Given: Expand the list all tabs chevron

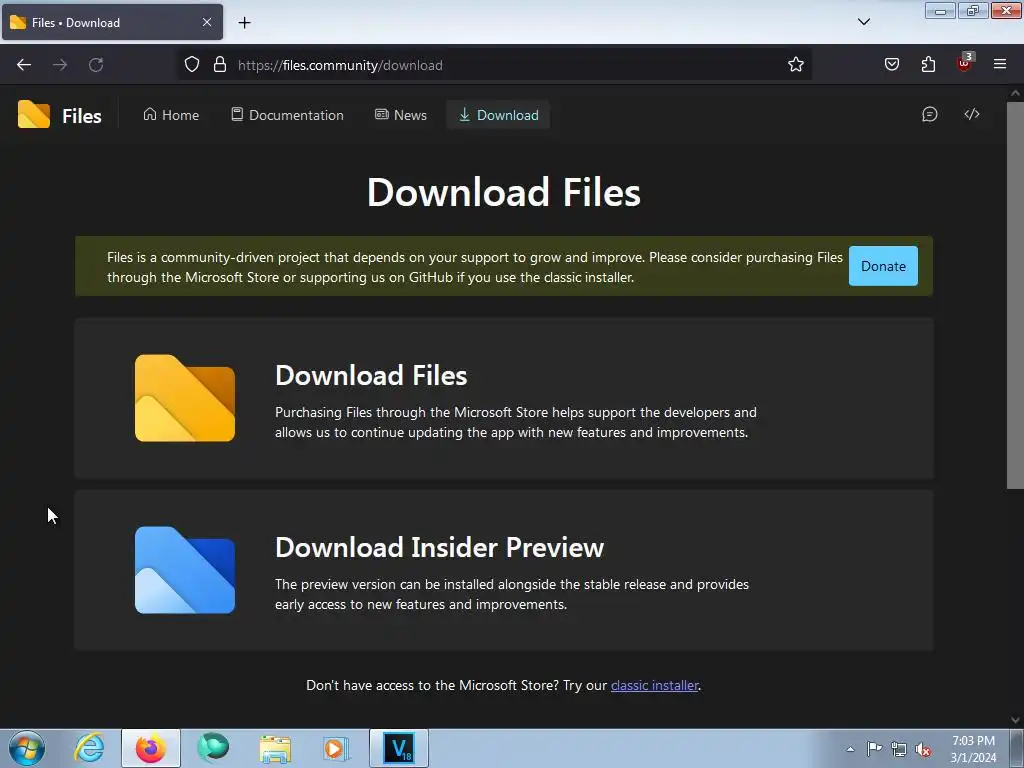Looking at the screenshot, I should 863,22.
